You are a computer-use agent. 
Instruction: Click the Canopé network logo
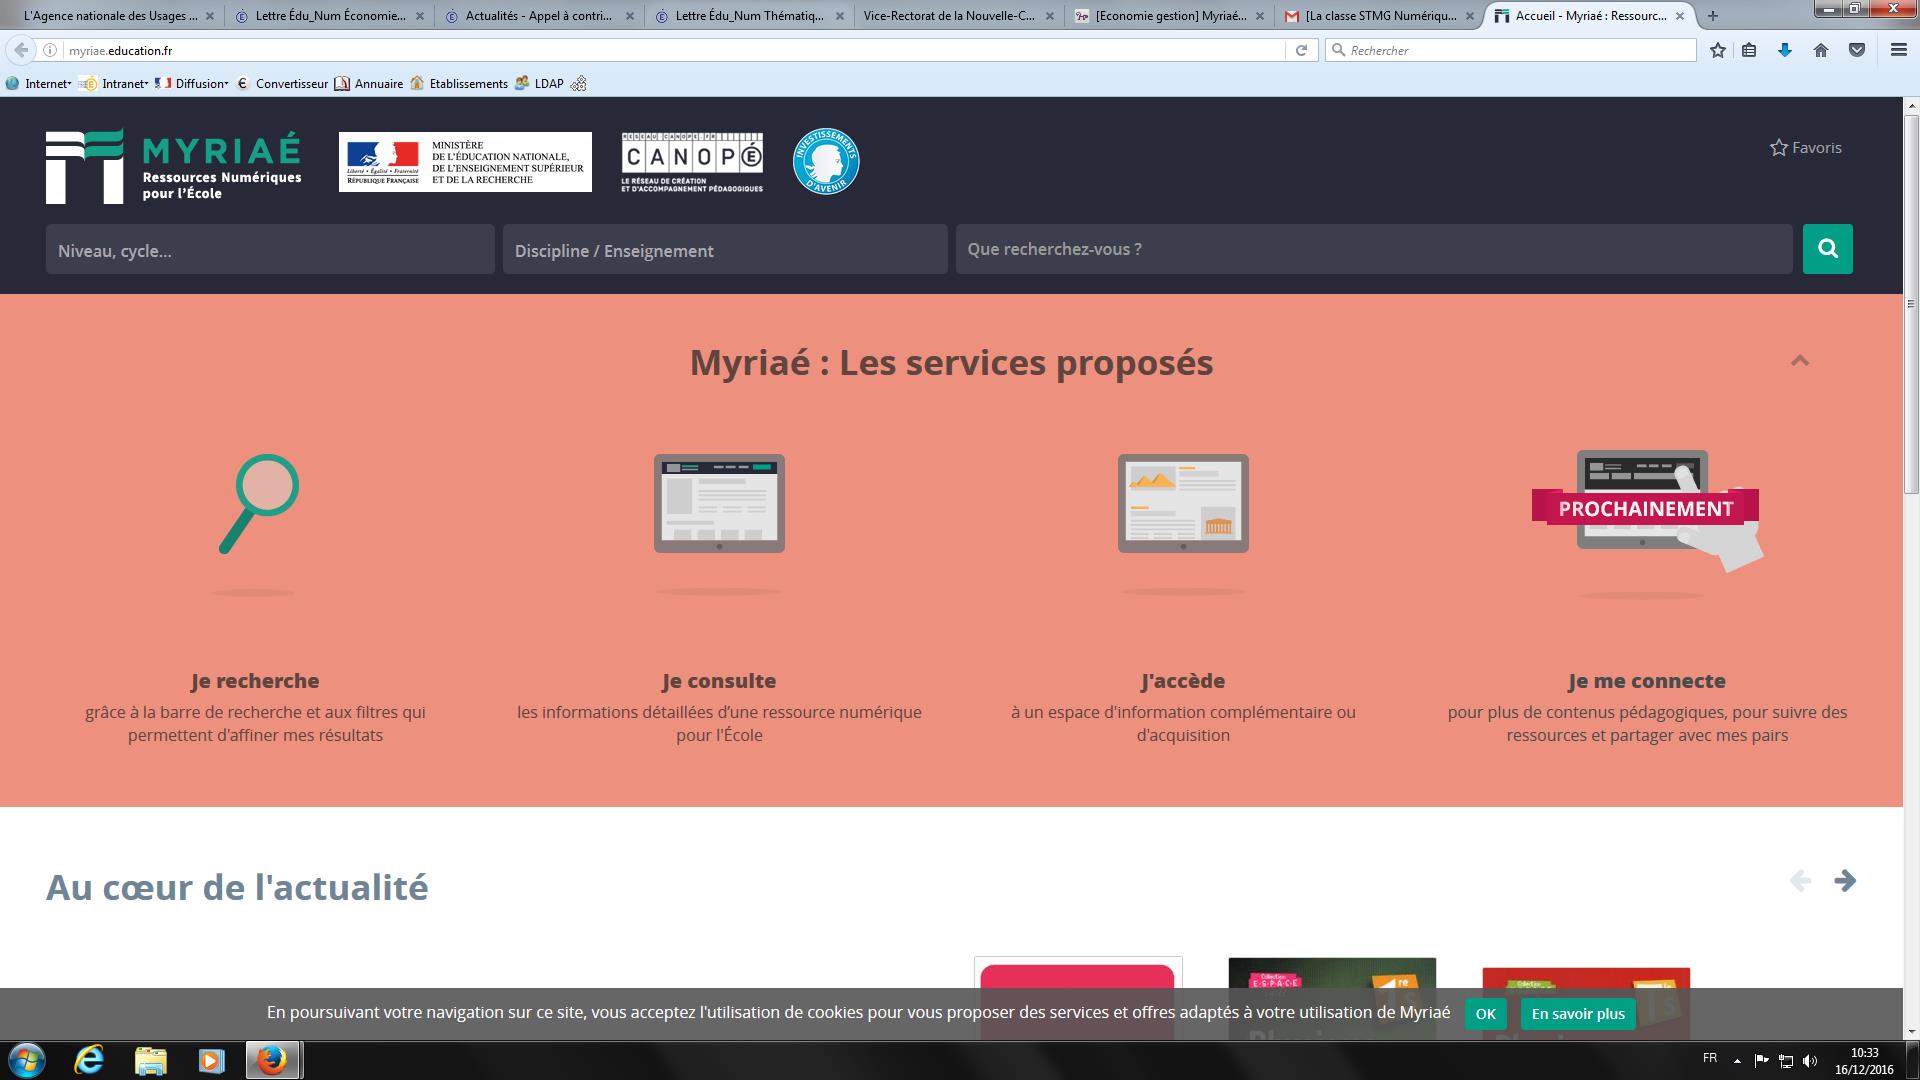[692, 162]
